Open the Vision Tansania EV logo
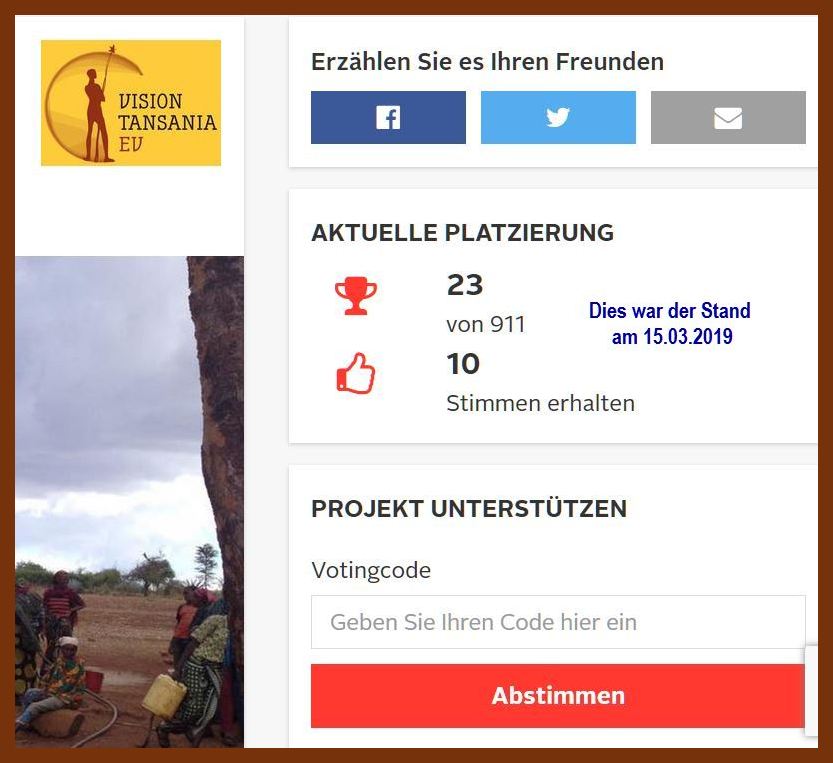 coord(131,103)
